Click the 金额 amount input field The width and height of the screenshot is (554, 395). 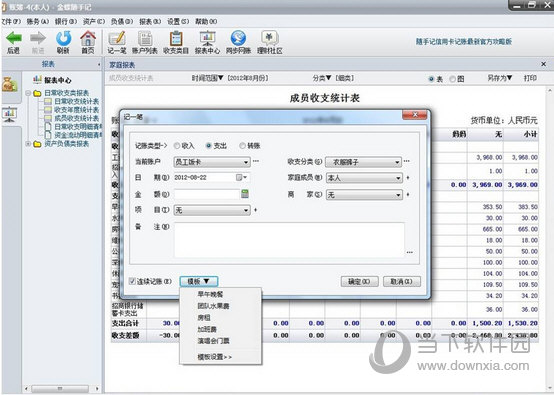[207, 194]
